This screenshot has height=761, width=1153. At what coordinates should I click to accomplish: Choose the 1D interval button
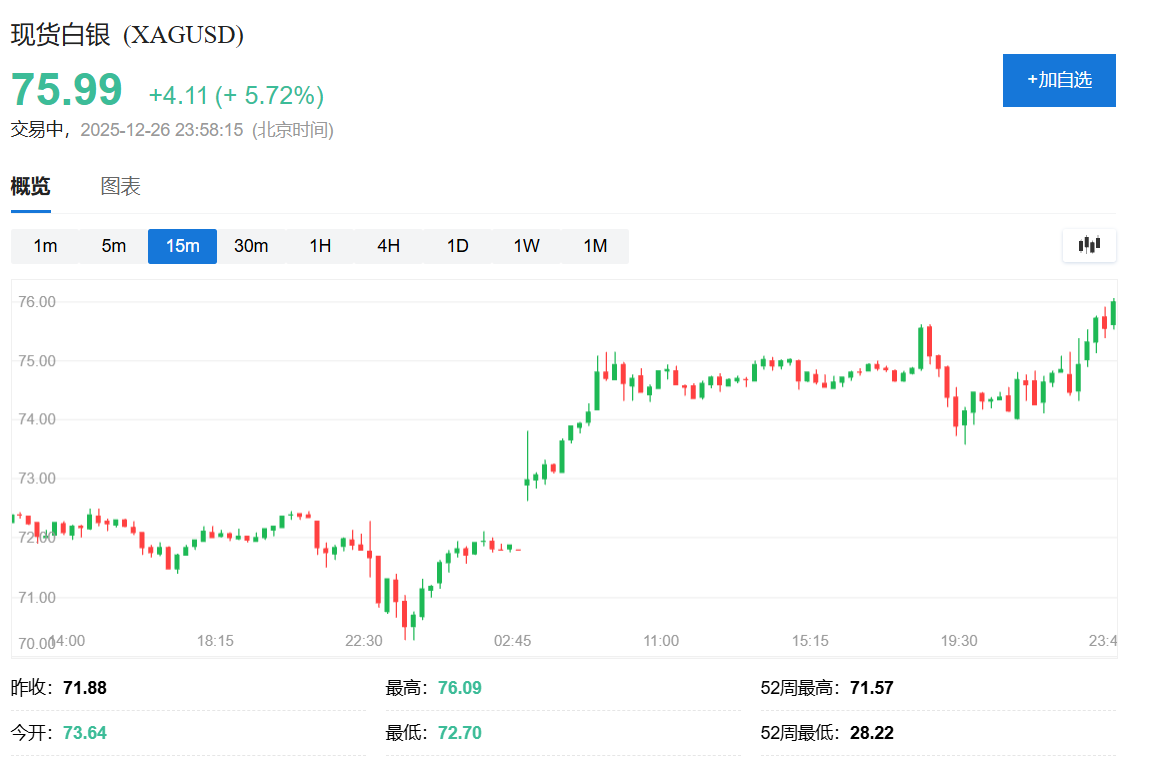coord(457,246)
